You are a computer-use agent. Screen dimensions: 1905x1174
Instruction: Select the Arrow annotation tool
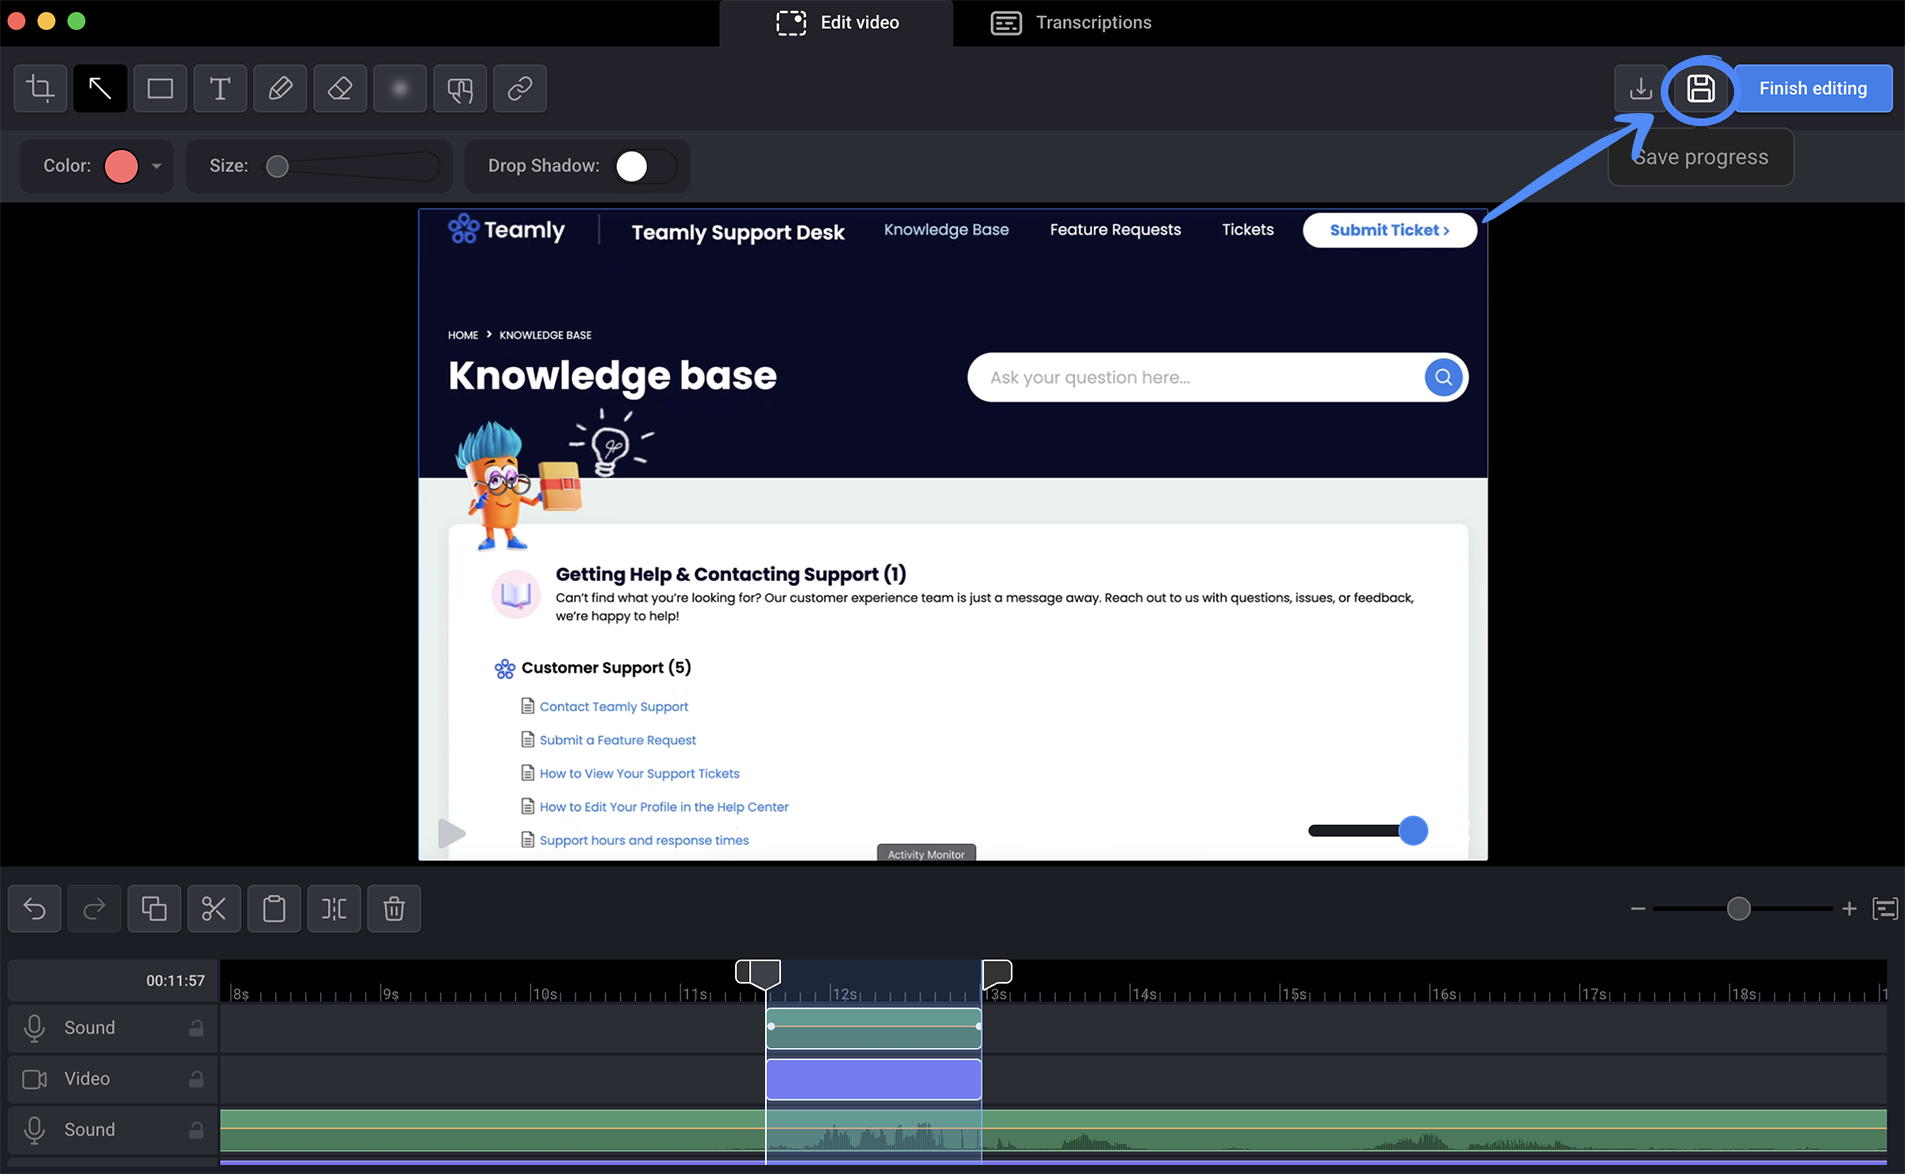100,89
